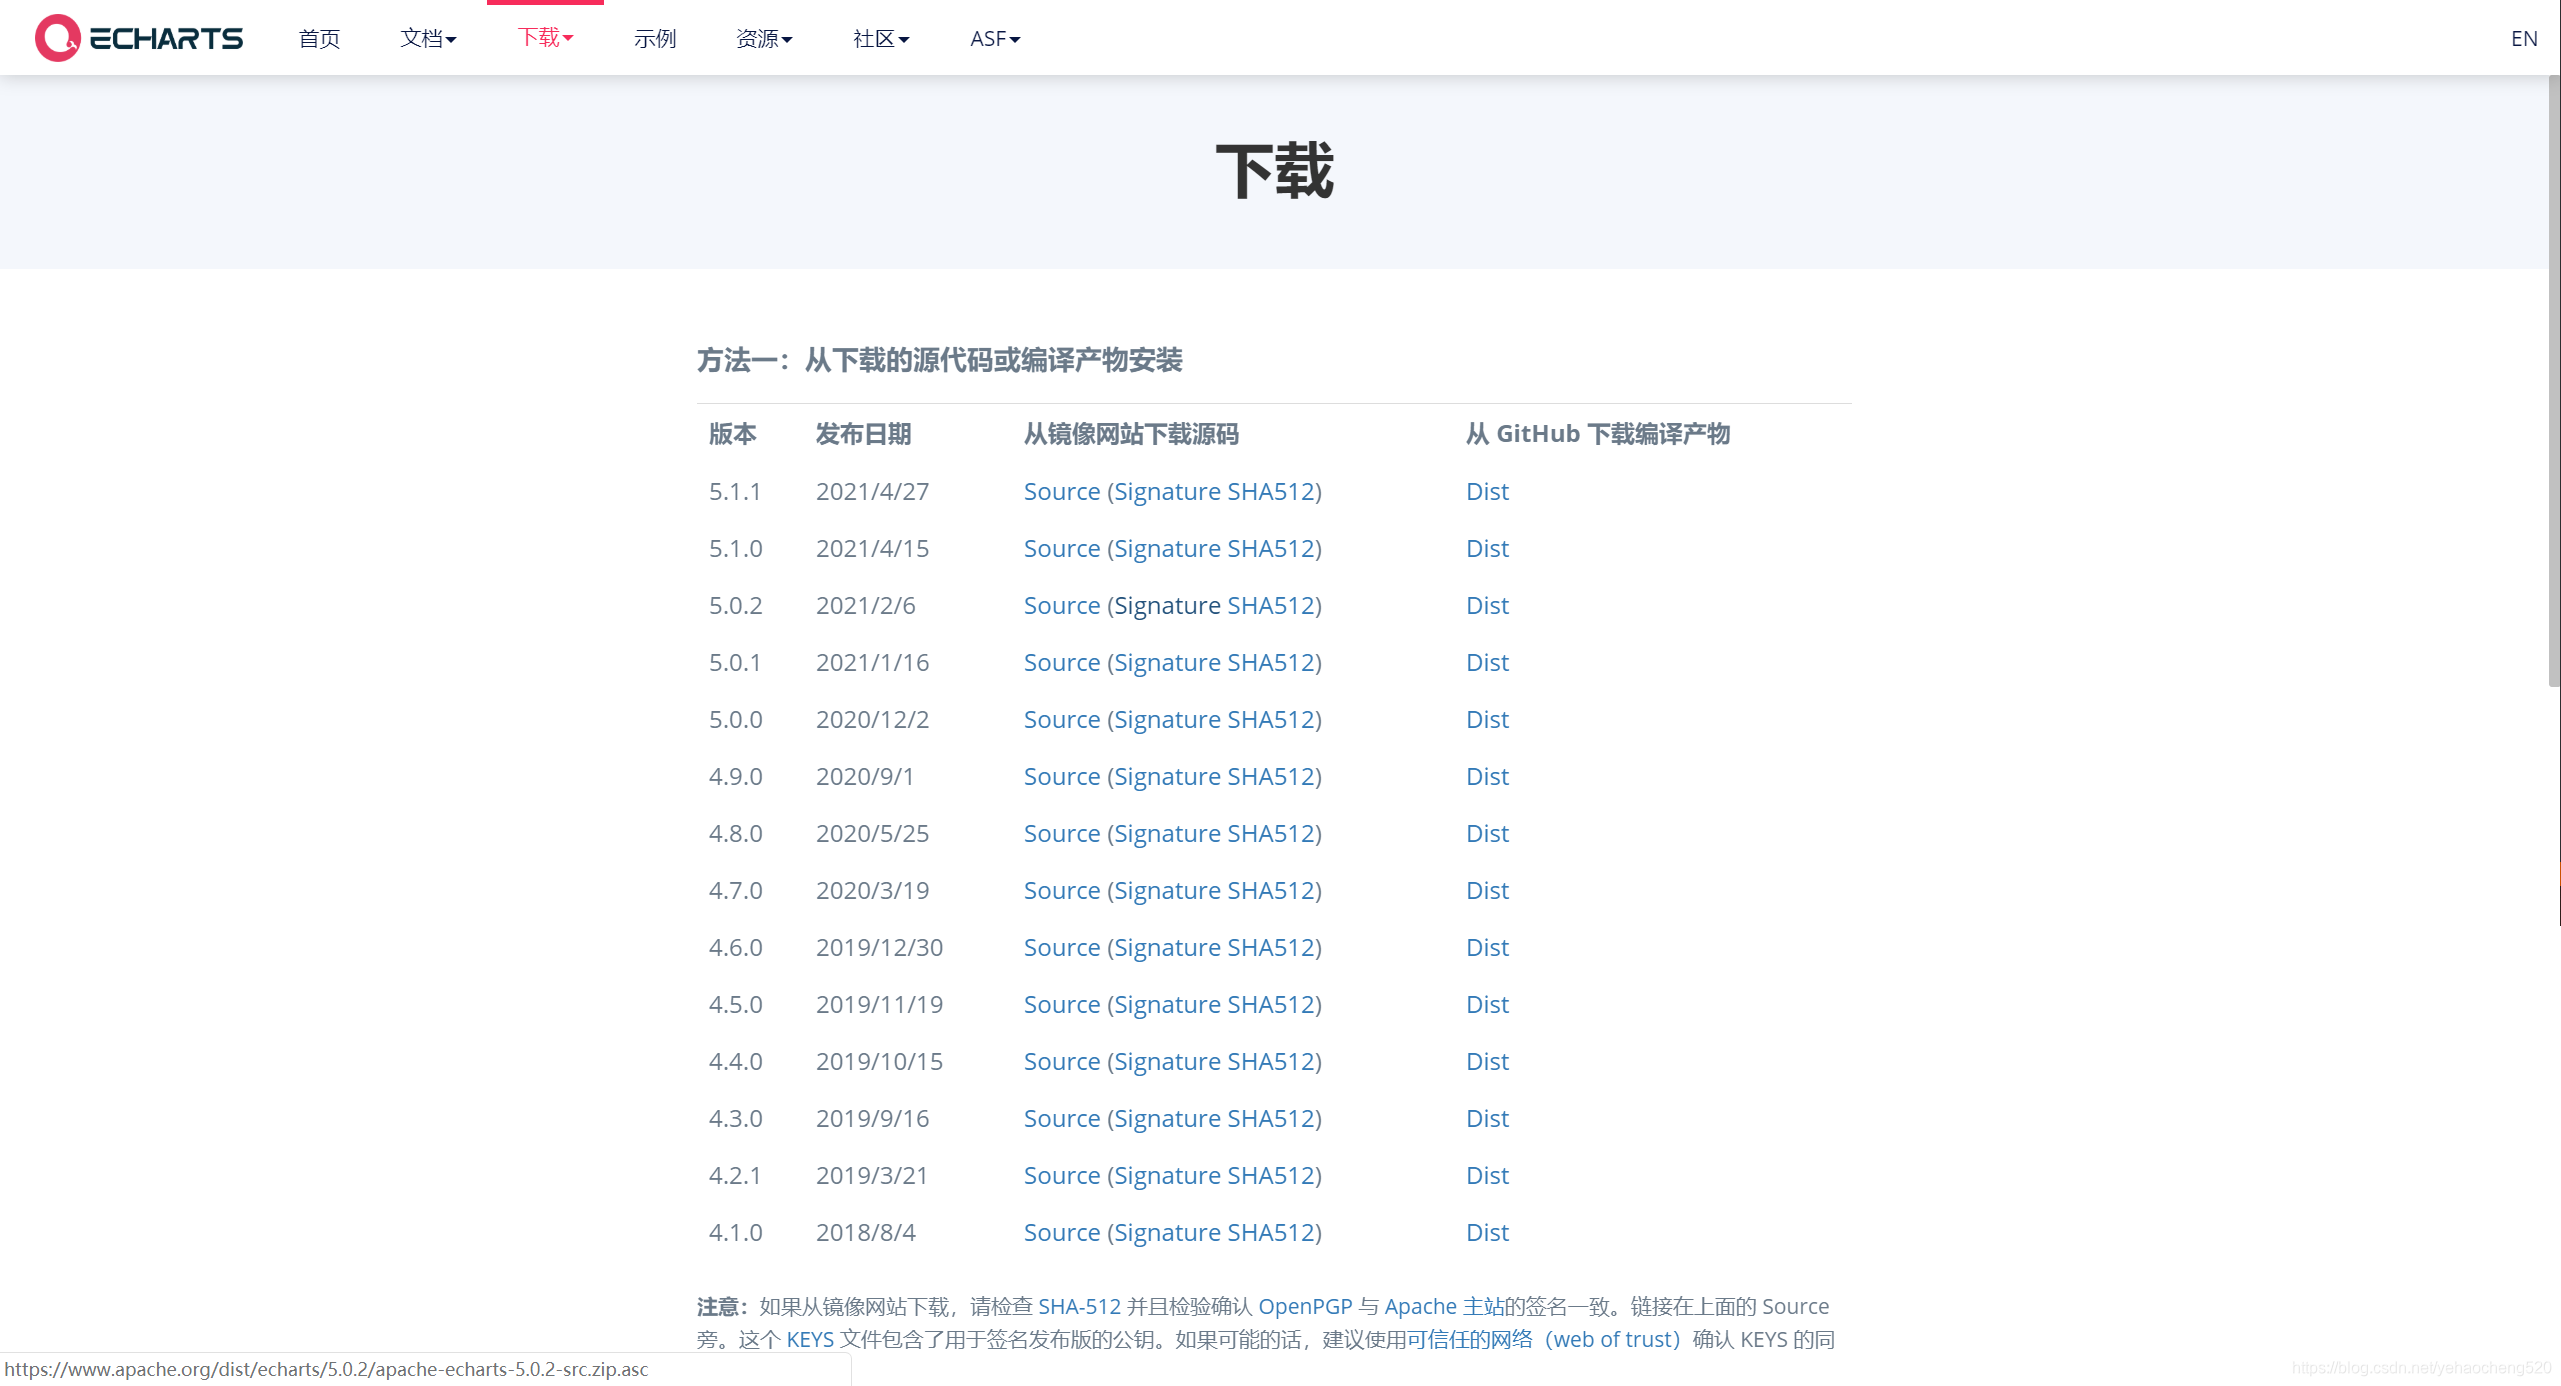Viewport: 2561px width, 1386px height.
Task: Download Dist for version 5.0.0
Action: [1486, 719]
